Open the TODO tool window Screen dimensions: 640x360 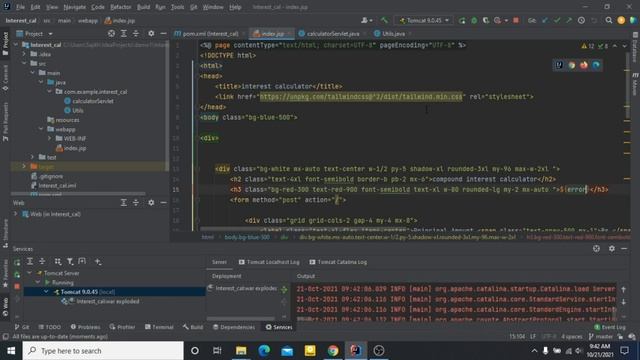coord(49,327)
